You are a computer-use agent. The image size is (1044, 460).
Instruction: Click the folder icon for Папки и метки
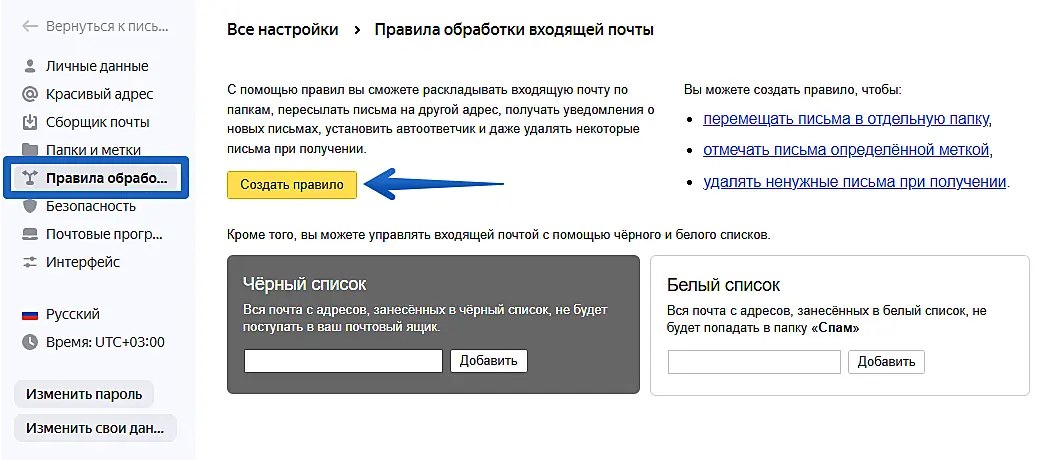click(29, 150)
